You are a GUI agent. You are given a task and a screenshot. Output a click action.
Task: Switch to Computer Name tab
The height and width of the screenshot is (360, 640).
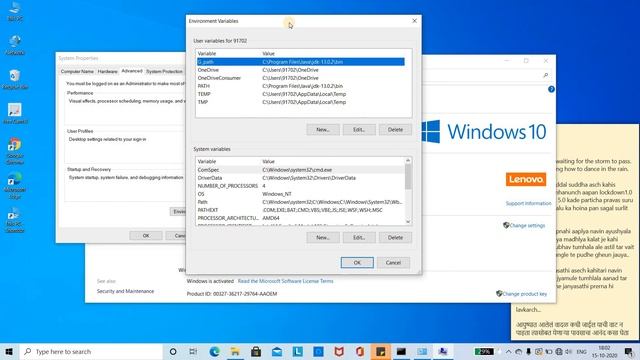click(77, 71)
